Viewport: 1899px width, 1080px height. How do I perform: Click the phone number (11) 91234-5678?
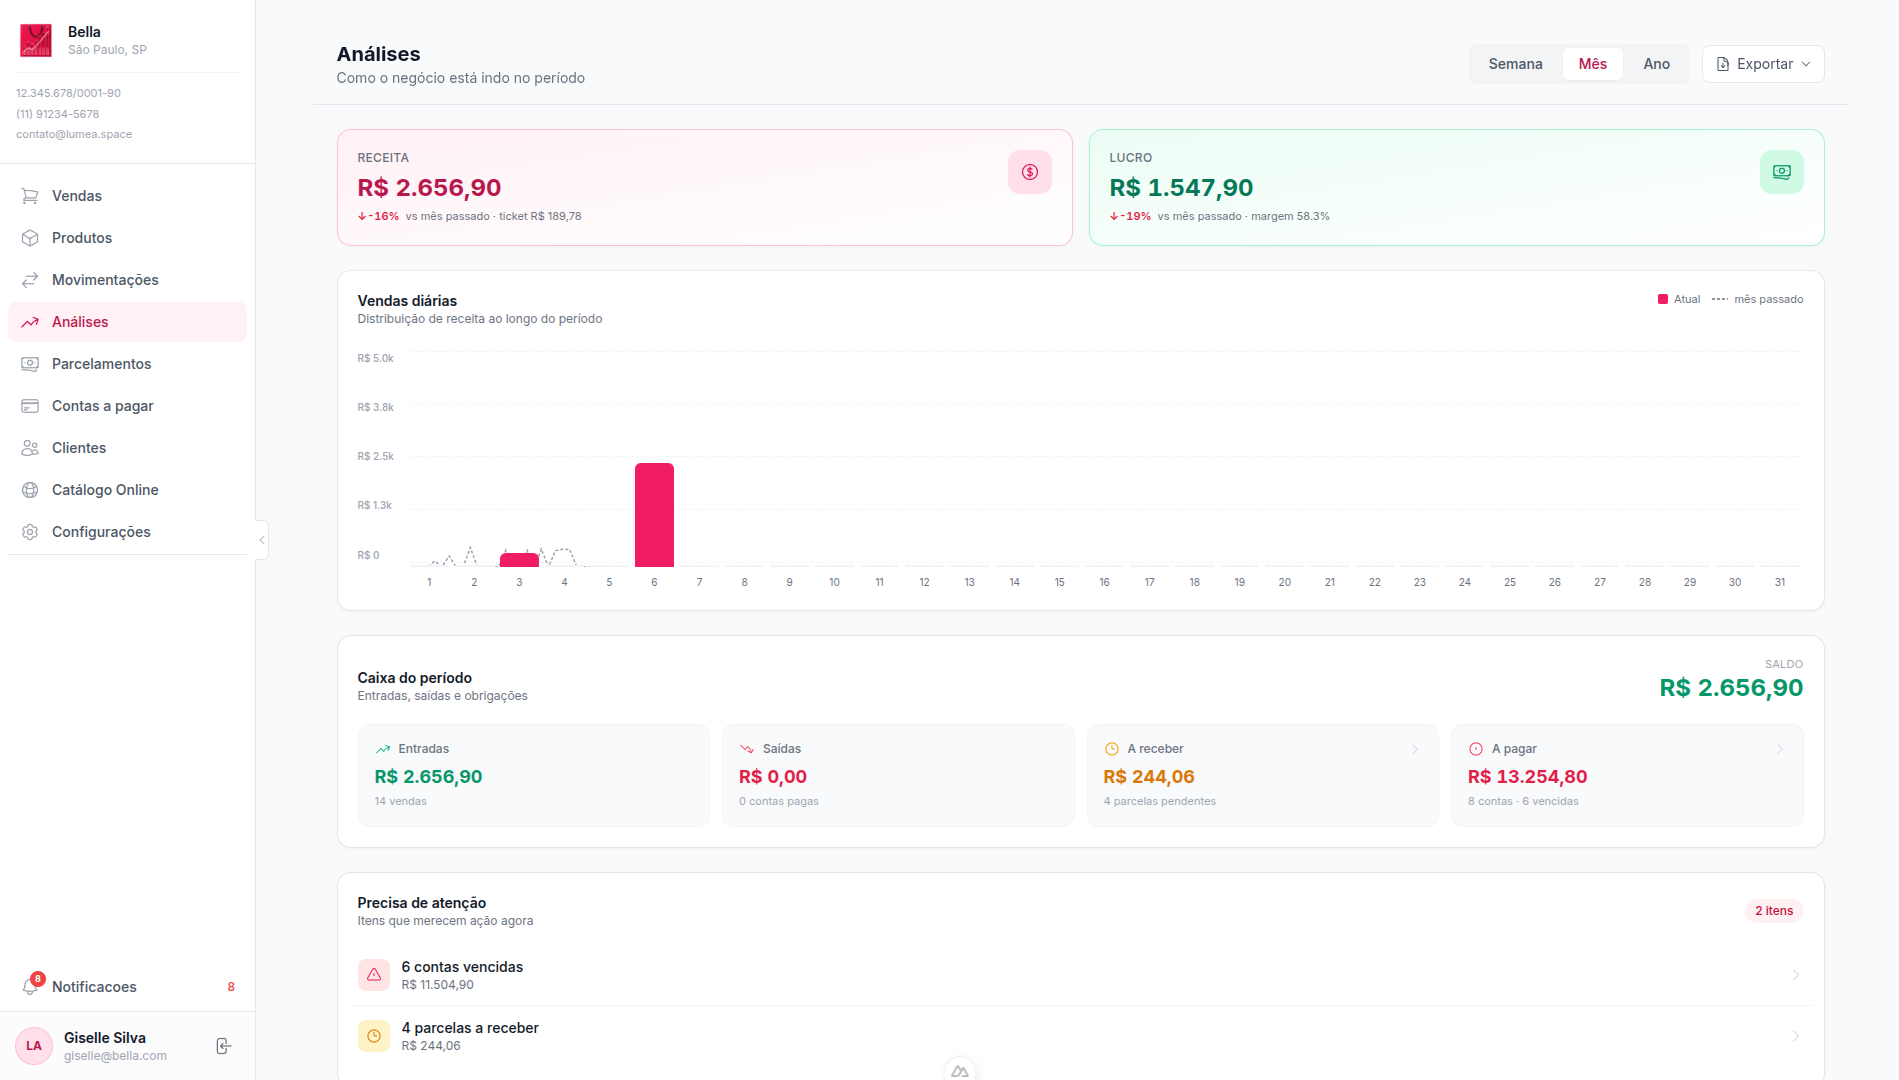click(57, 114)
